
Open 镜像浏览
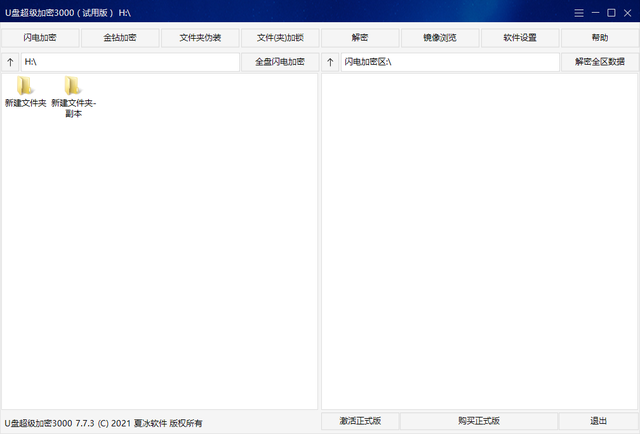[x=440, y=38]
